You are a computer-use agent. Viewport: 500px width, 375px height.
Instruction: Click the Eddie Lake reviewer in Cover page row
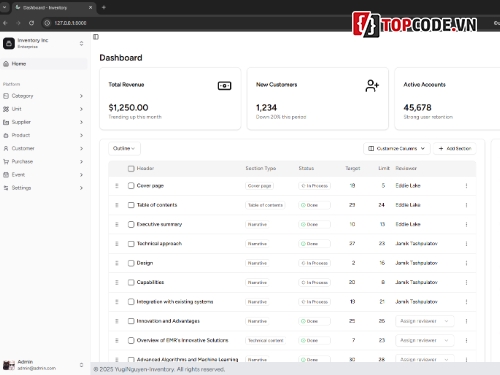pos(408,186)
